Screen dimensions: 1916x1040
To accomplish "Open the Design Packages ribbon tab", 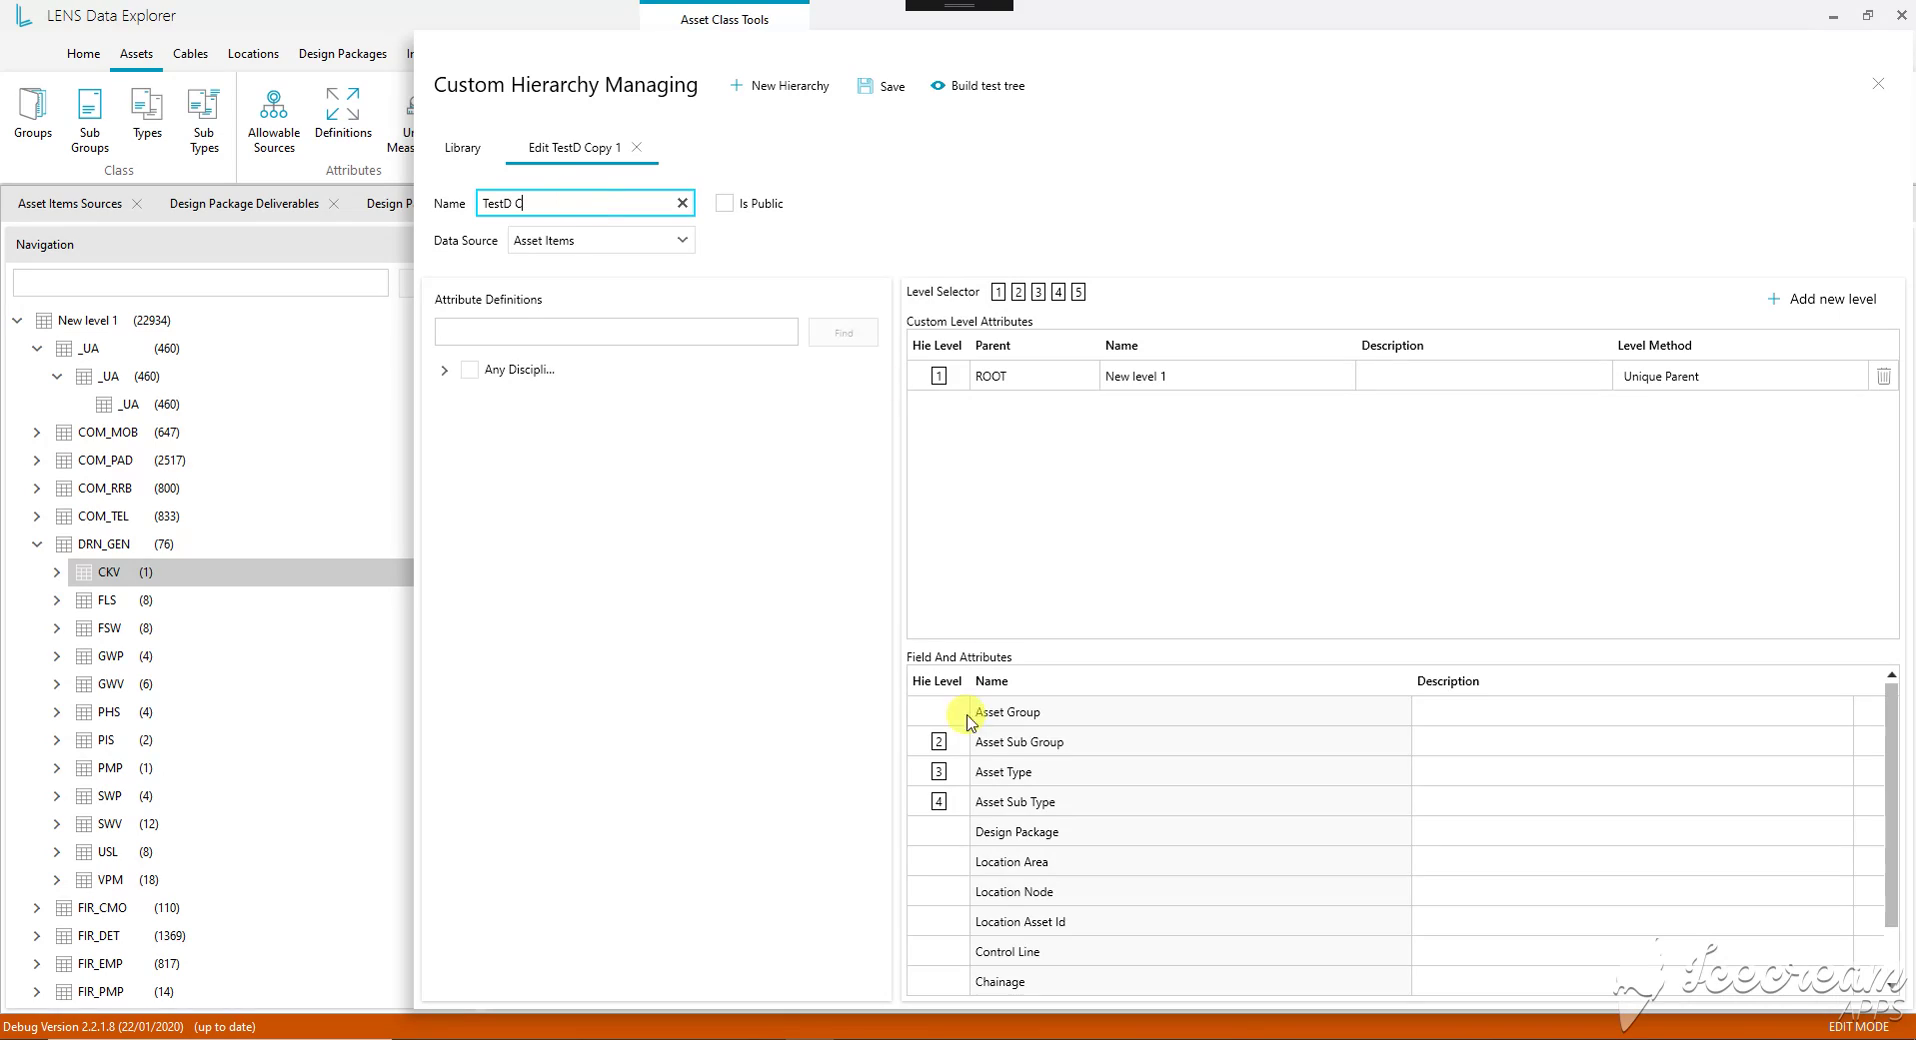I will [x=342, y=54].
